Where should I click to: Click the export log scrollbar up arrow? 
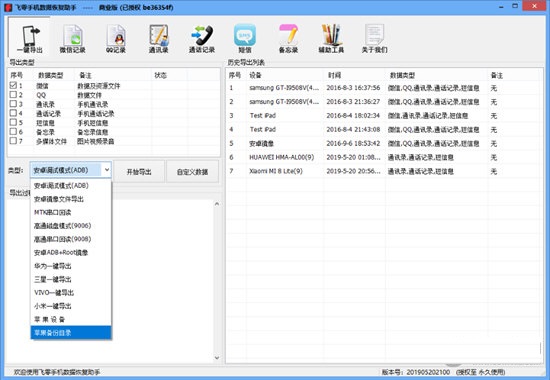[x=217, y=204]
